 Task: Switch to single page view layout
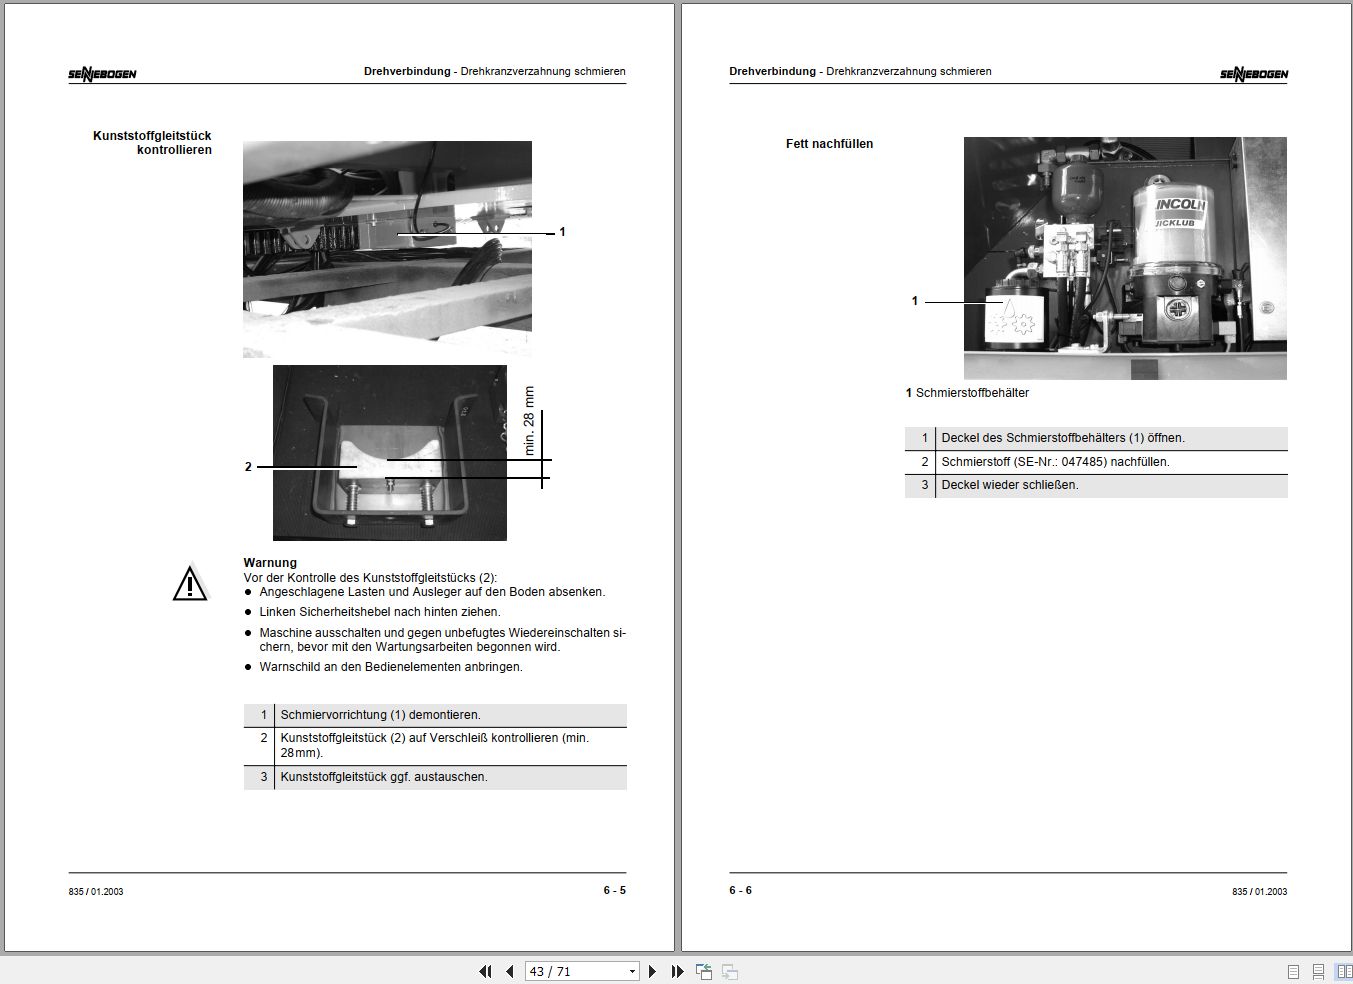click(1293, 971)
